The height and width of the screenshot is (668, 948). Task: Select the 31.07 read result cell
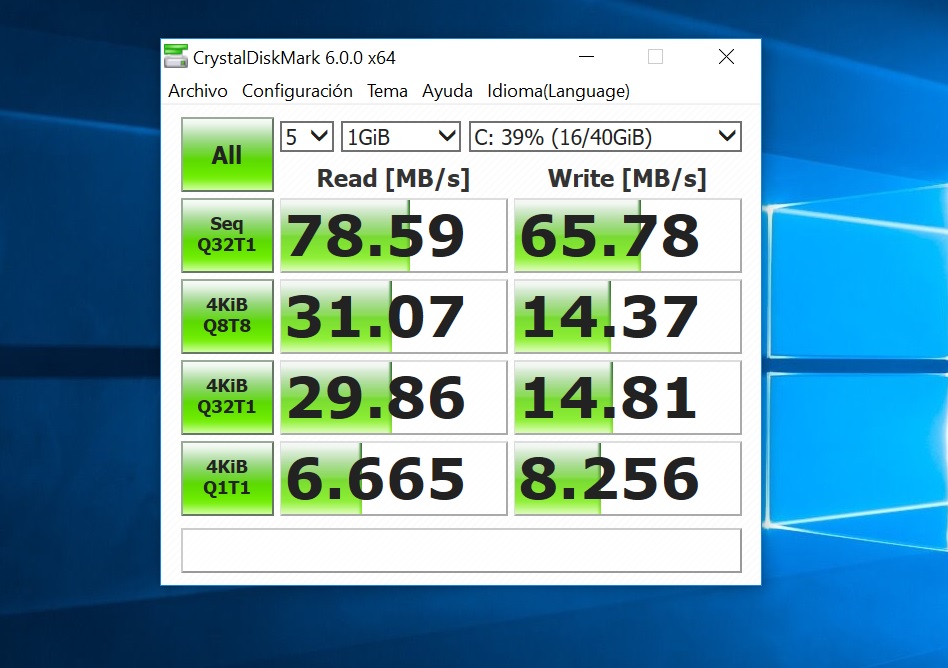point(393,317)
